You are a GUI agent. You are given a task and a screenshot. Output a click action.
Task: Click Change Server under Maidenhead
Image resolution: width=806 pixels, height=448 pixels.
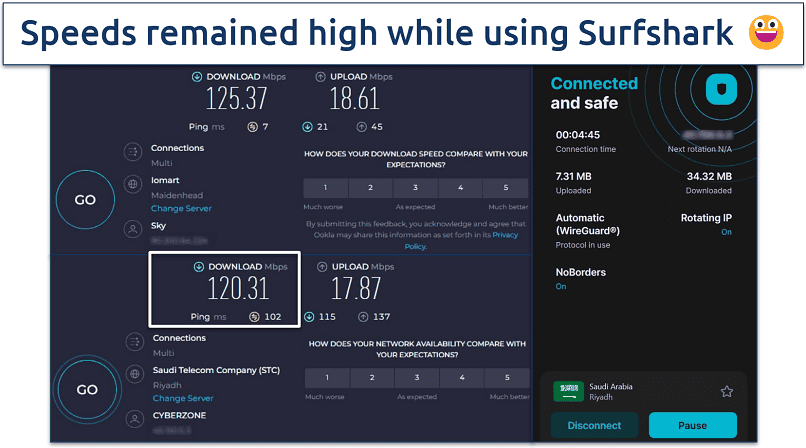click(x=181, y=209)
